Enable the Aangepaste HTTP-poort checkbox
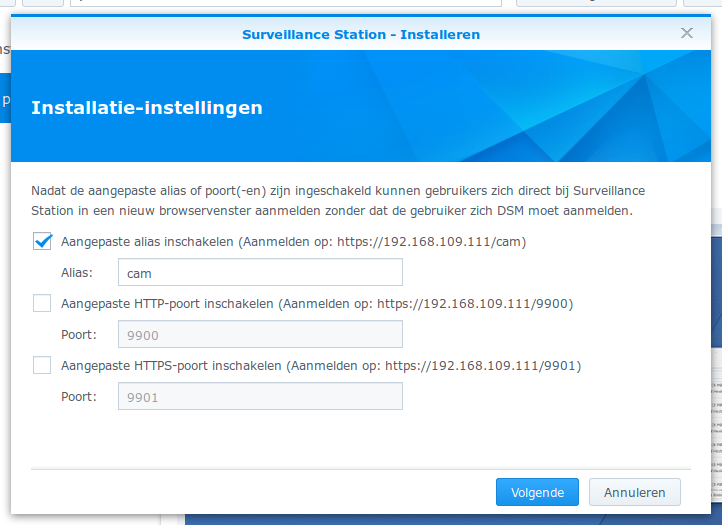 [x=42, y=303]
